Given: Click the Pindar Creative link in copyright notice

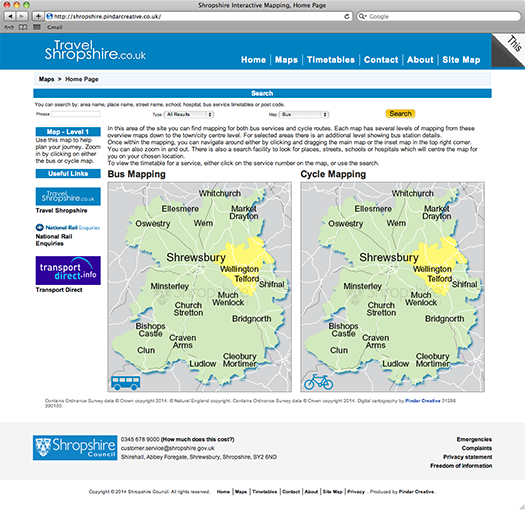Looking at the screenshot, I should pos(423,401).
